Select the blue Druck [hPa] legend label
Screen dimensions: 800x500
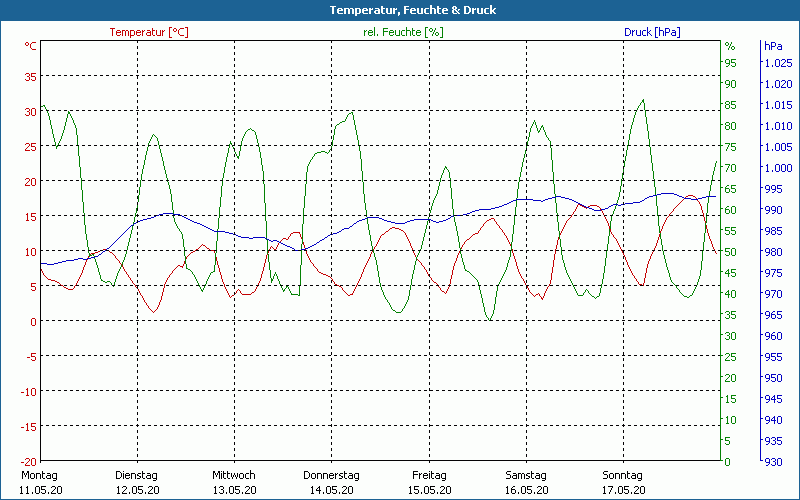coord(652,32)
